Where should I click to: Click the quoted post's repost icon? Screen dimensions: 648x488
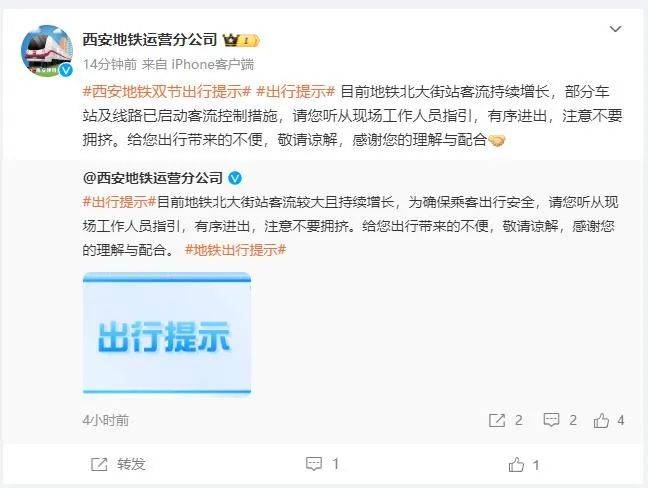tap(497, 420)
